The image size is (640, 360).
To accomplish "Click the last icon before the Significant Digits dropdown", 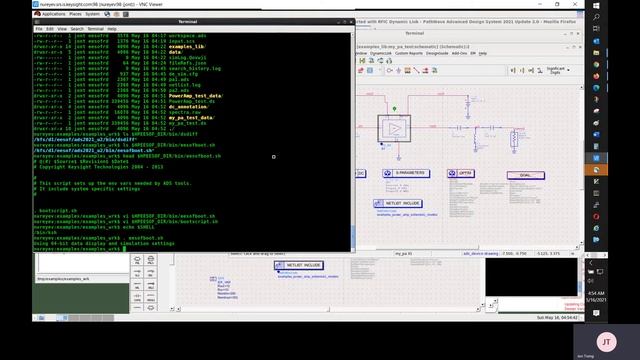I will pos(540,71).
